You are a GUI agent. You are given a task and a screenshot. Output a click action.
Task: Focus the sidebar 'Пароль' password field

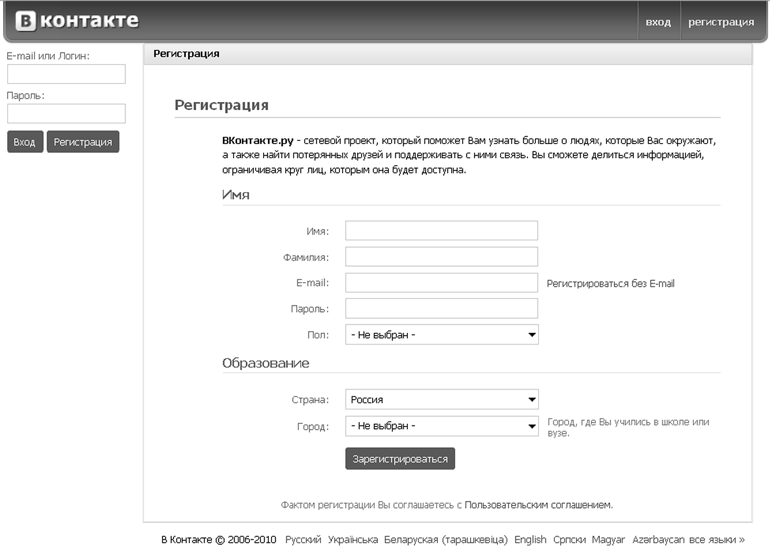click(x=66, y=113)
